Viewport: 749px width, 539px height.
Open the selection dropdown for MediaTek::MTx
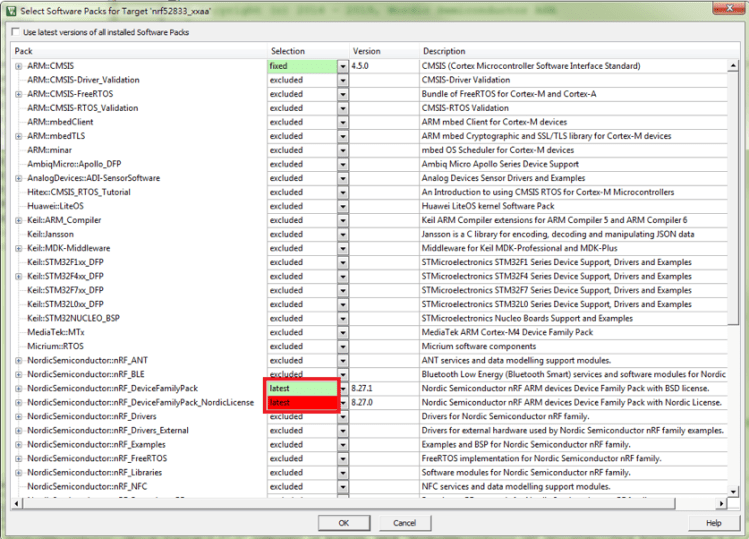[x=343, y=333]
